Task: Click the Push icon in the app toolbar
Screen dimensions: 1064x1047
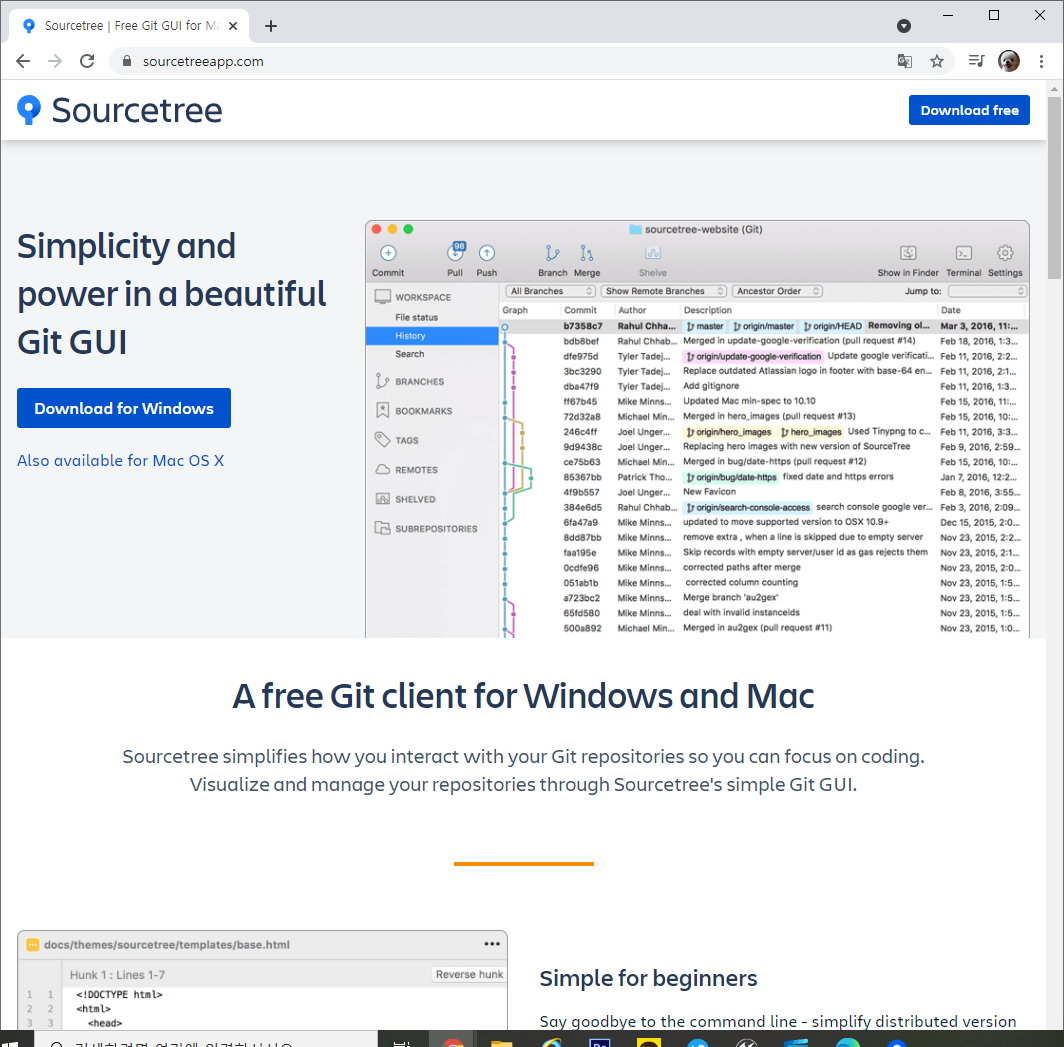Action: click(487, 253)
